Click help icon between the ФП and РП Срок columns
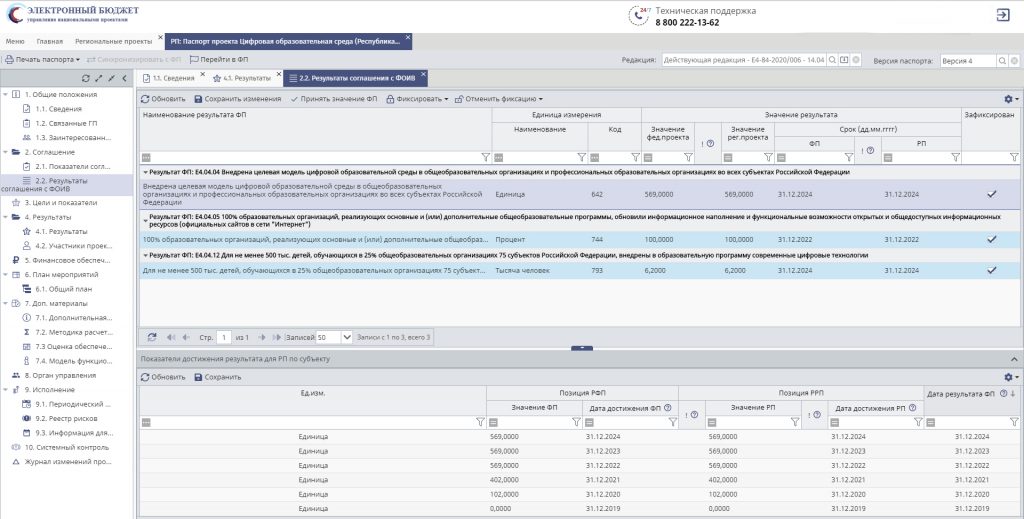1024x519 pixels. (x=870, y=151)
